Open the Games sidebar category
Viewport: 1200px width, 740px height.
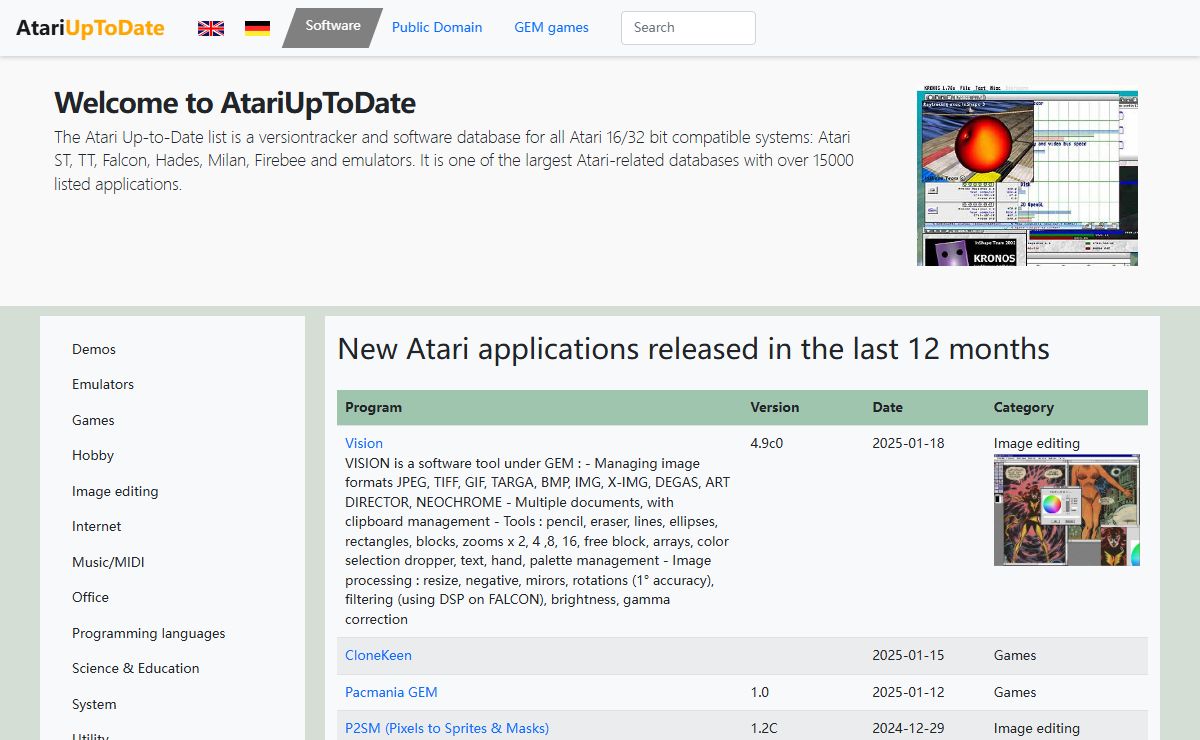(x=93, y=420)
